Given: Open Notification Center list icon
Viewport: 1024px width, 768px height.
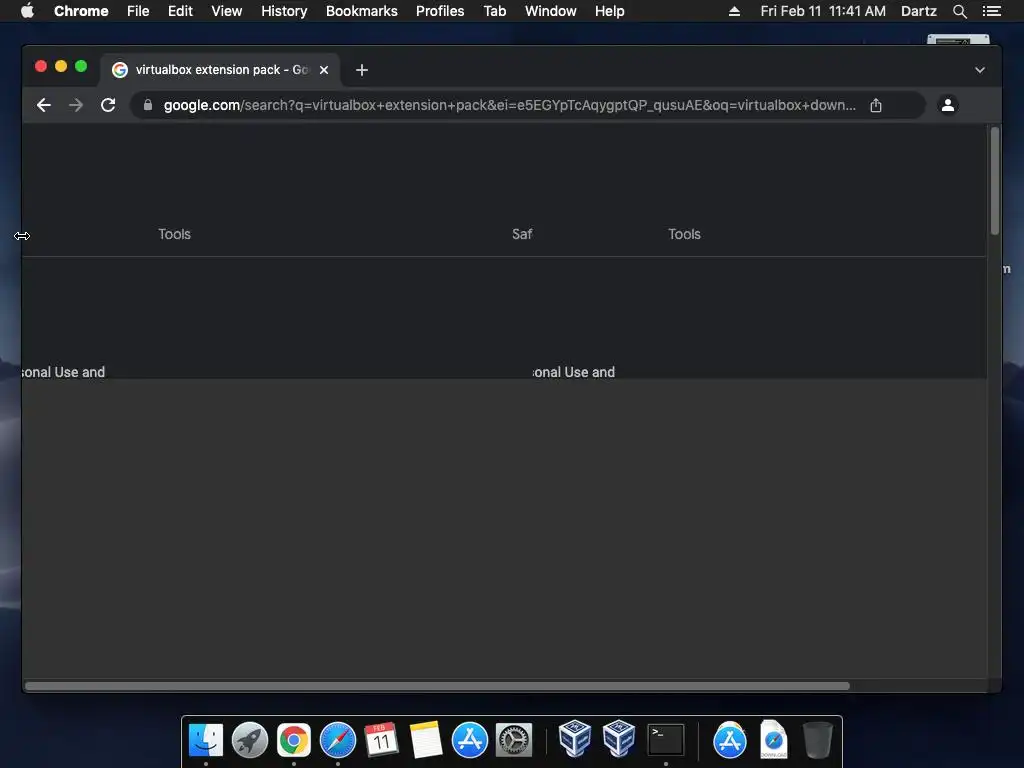Looking at the screenshot, I should 991,11.
